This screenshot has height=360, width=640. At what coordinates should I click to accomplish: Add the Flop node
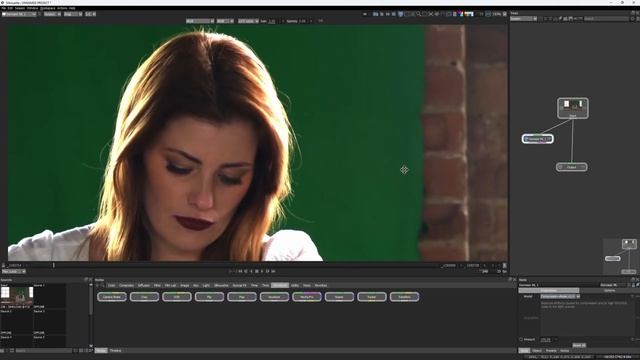[242, 297]
